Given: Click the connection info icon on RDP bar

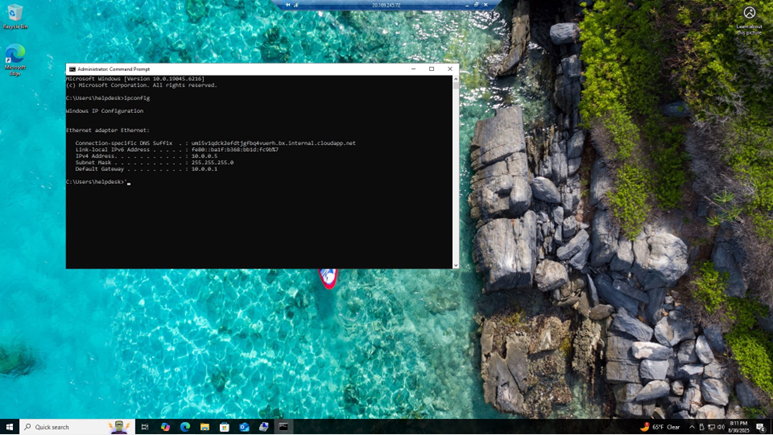Looking at the screenshot, I should point(296,5).
